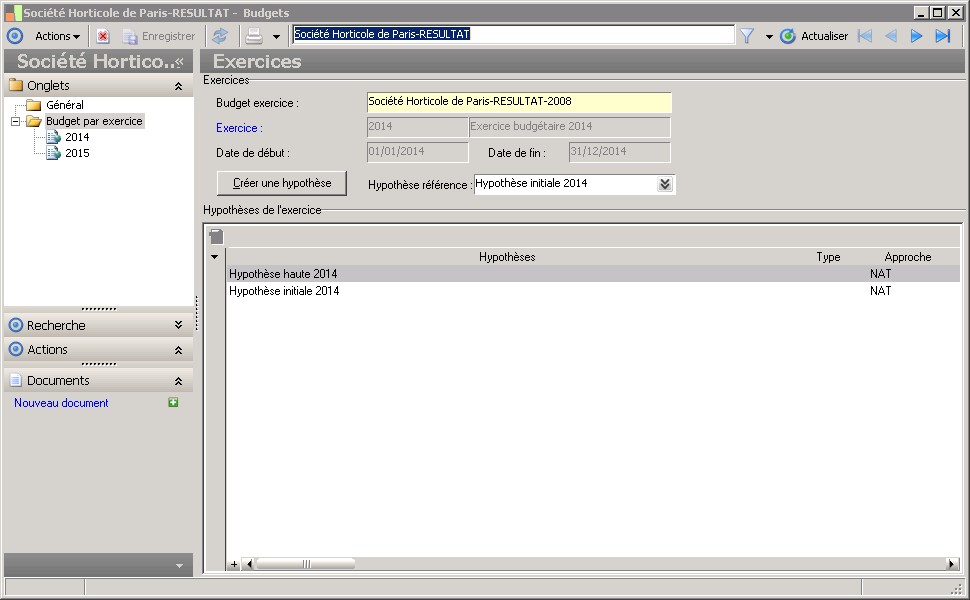The image size is (970, 600).
Task: Click the Nouveau document link
Action: point(61,403)
